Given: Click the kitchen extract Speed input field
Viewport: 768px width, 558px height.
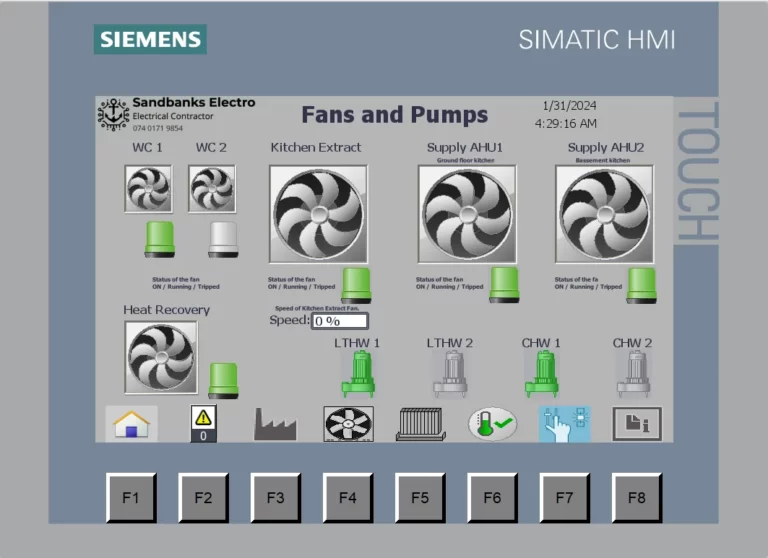Looking at the screenshot, I should click(x=340, y=321).
